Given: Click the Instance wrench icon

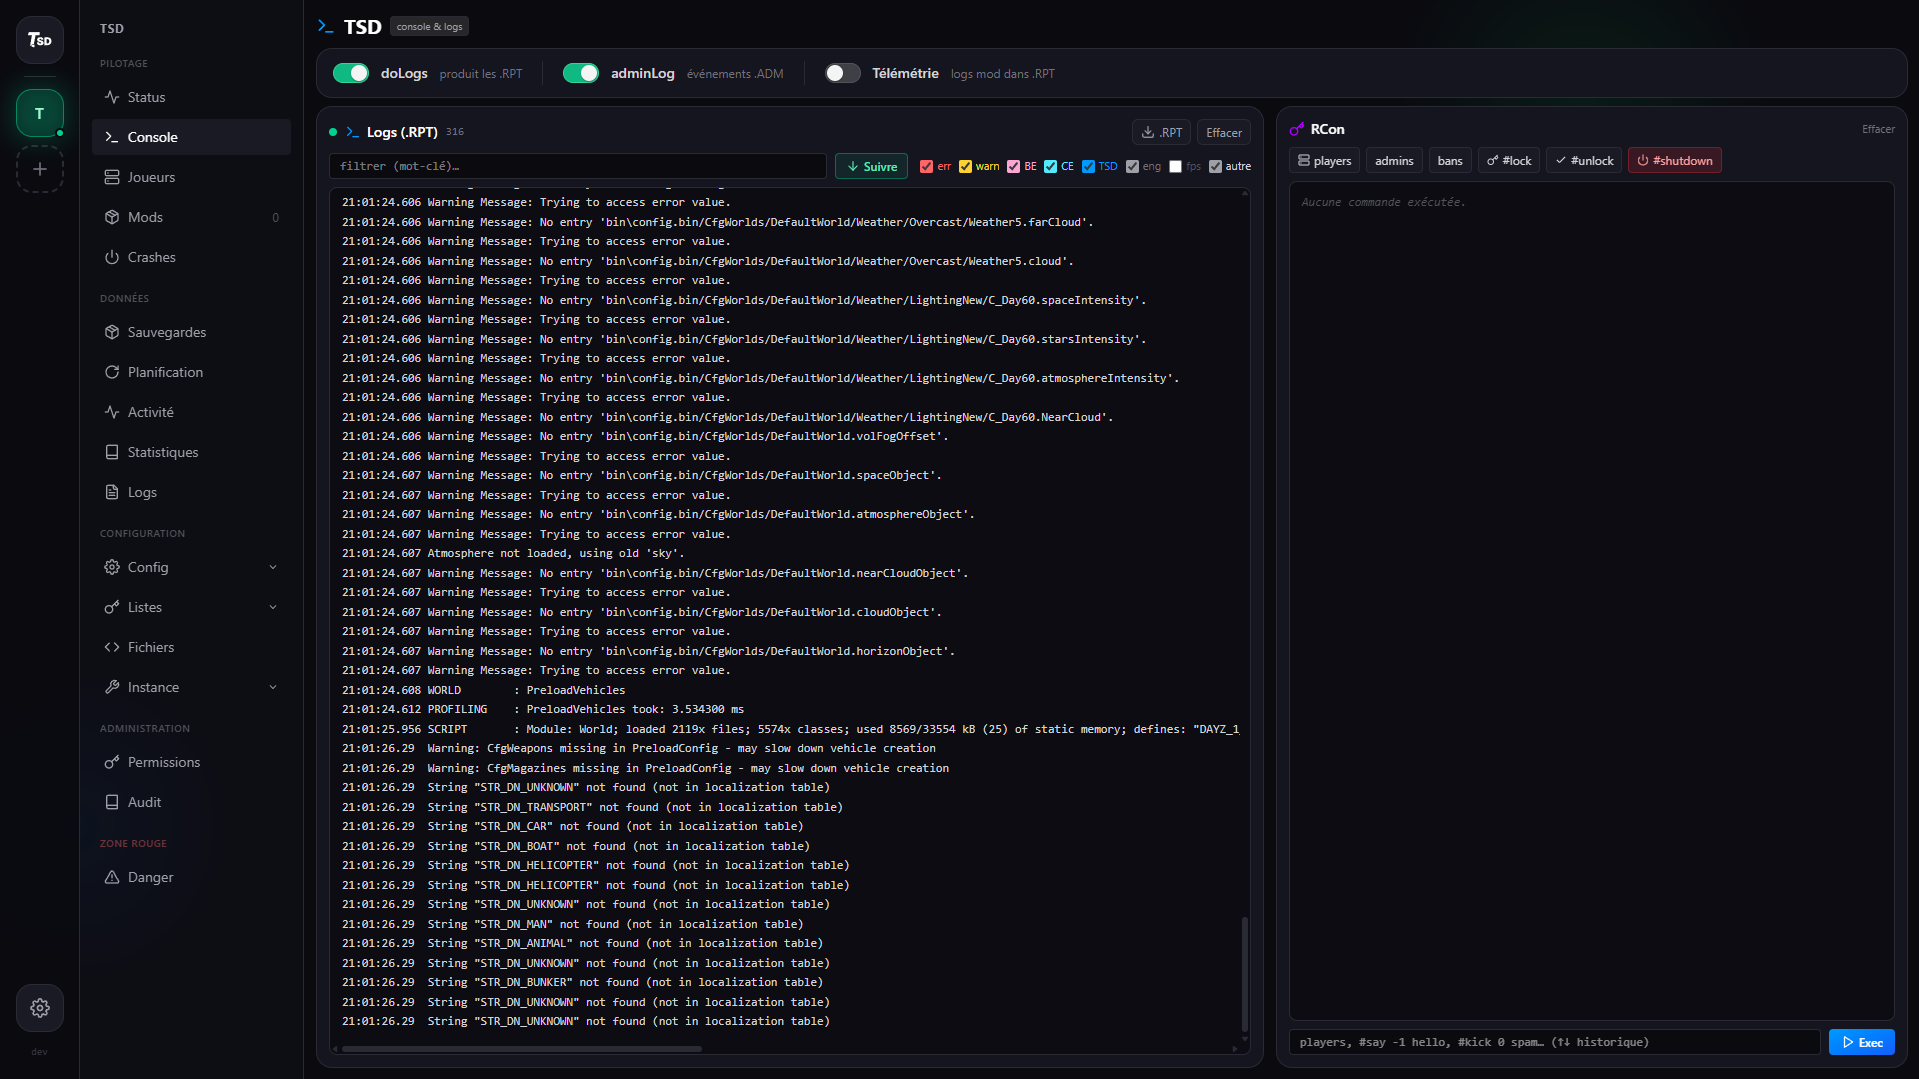Looking at the screenshot, I should coord(112,687).
